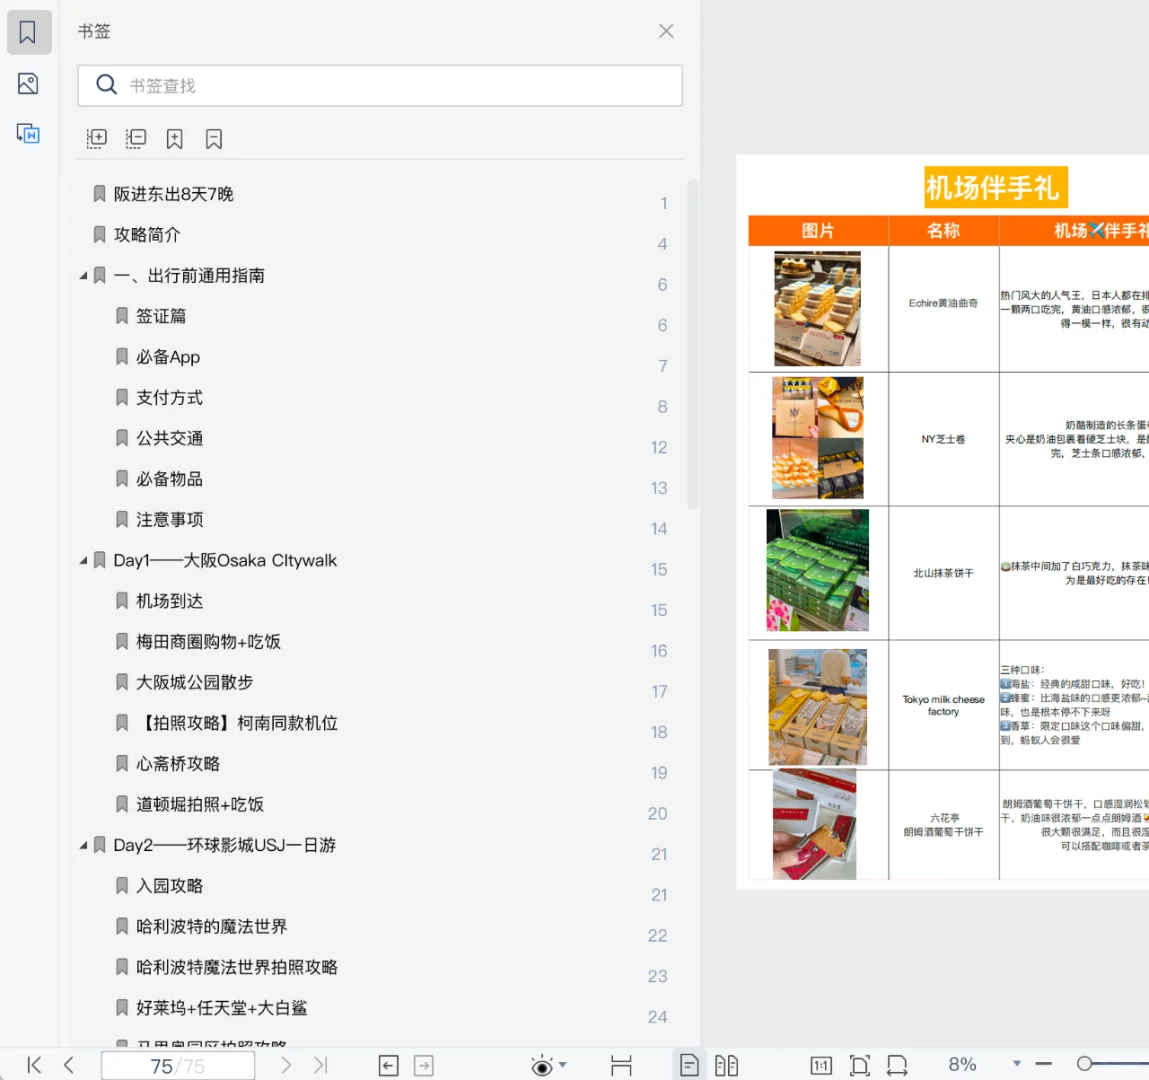Go to next page arrow
This screenshot has height=1080, width=1149.
pyautogui.click(x=286, y=1065)
